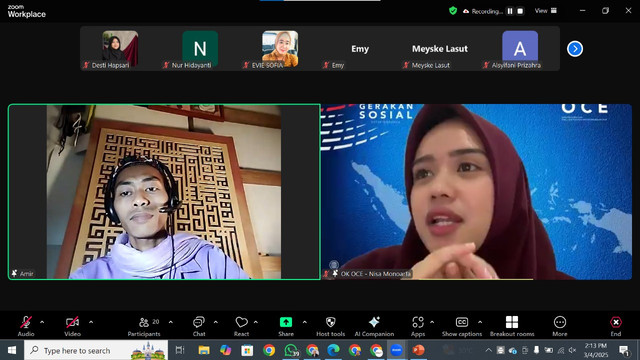Image resolution: width=640 pixels, height=360 pixels.
Task: Open Task View on the taskbar
Action: pyautogui.click(x=180, y=350)
